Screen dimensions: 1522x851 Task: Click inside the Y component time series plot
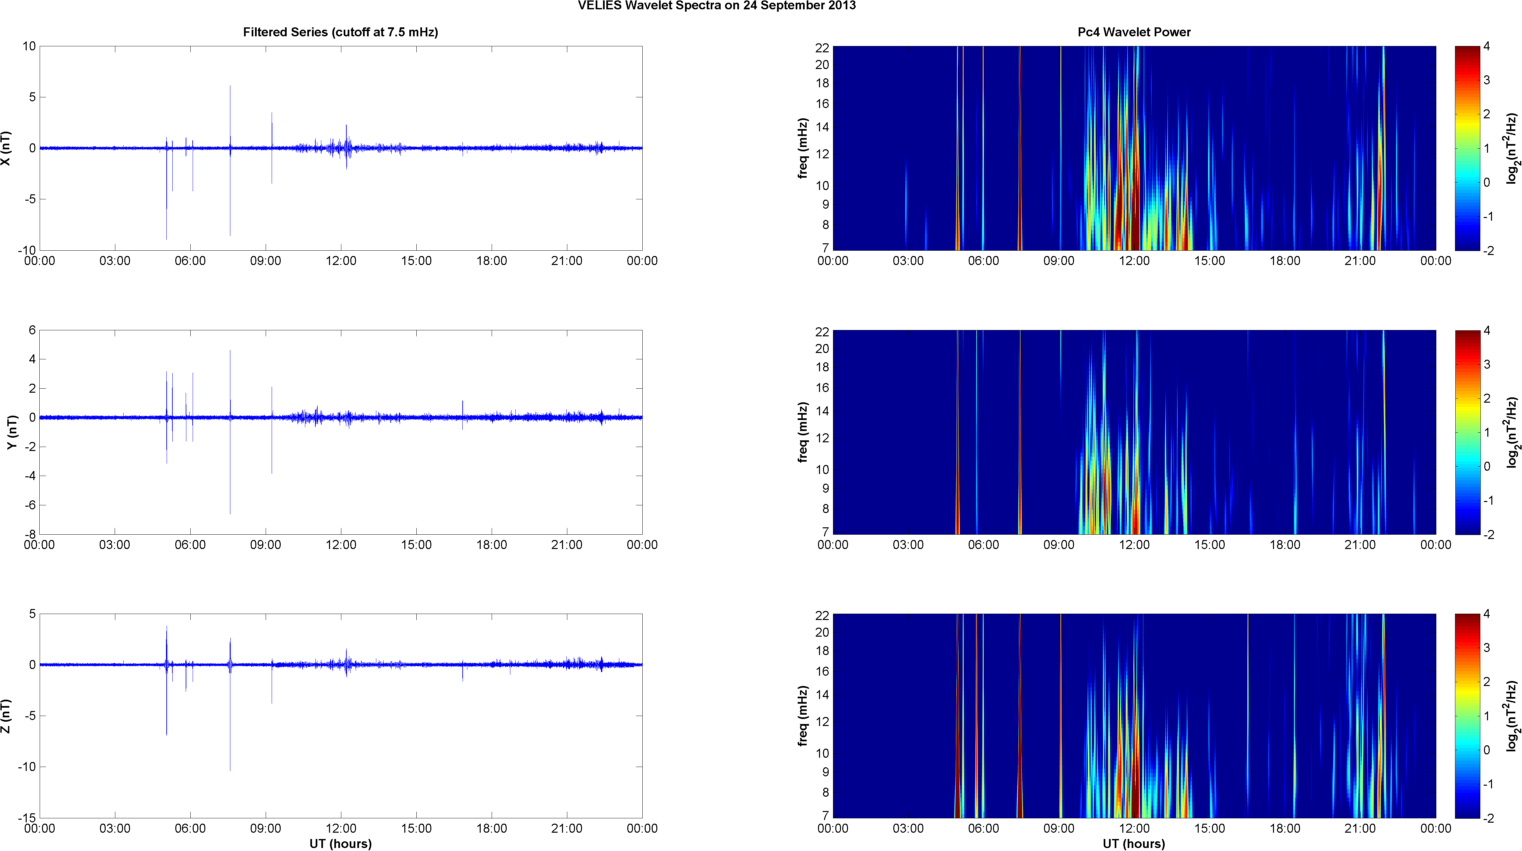[x=450, y=470]
